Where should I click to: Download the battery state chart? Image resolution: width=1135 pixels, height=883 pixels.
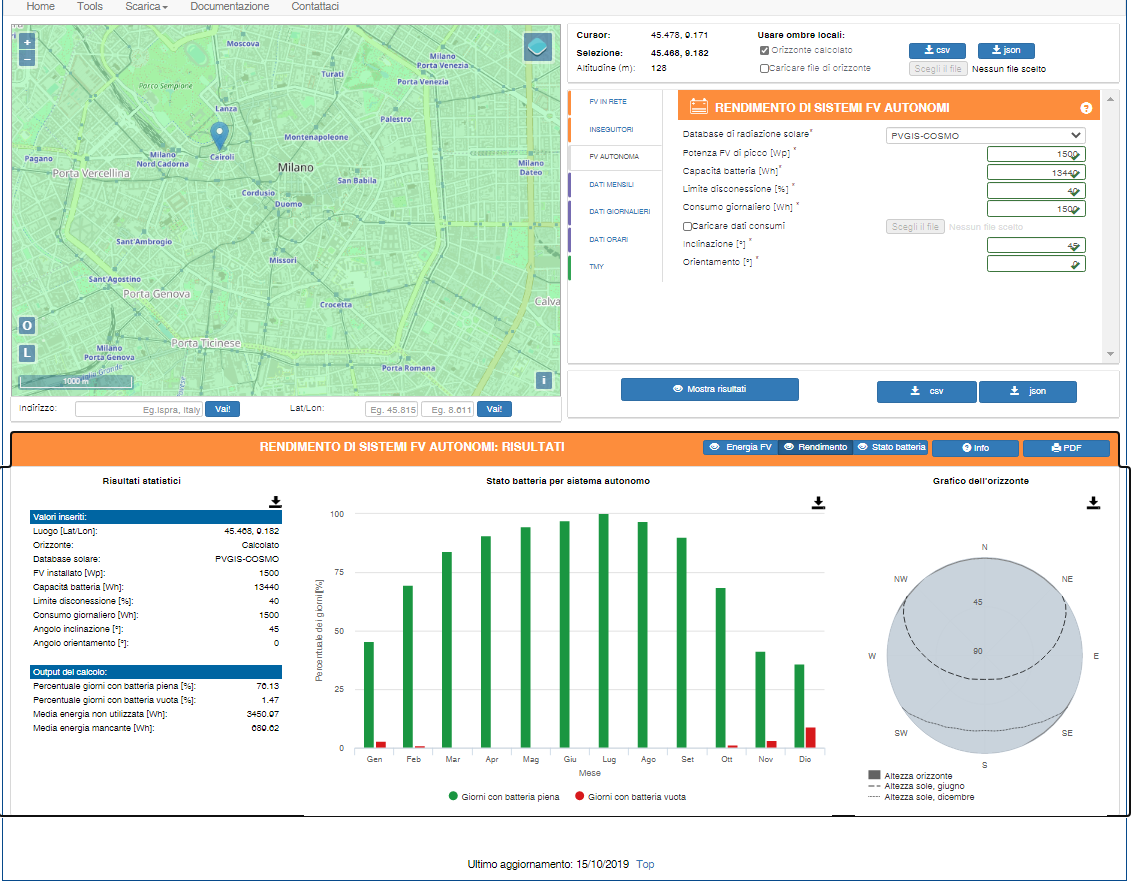[818, 502]
